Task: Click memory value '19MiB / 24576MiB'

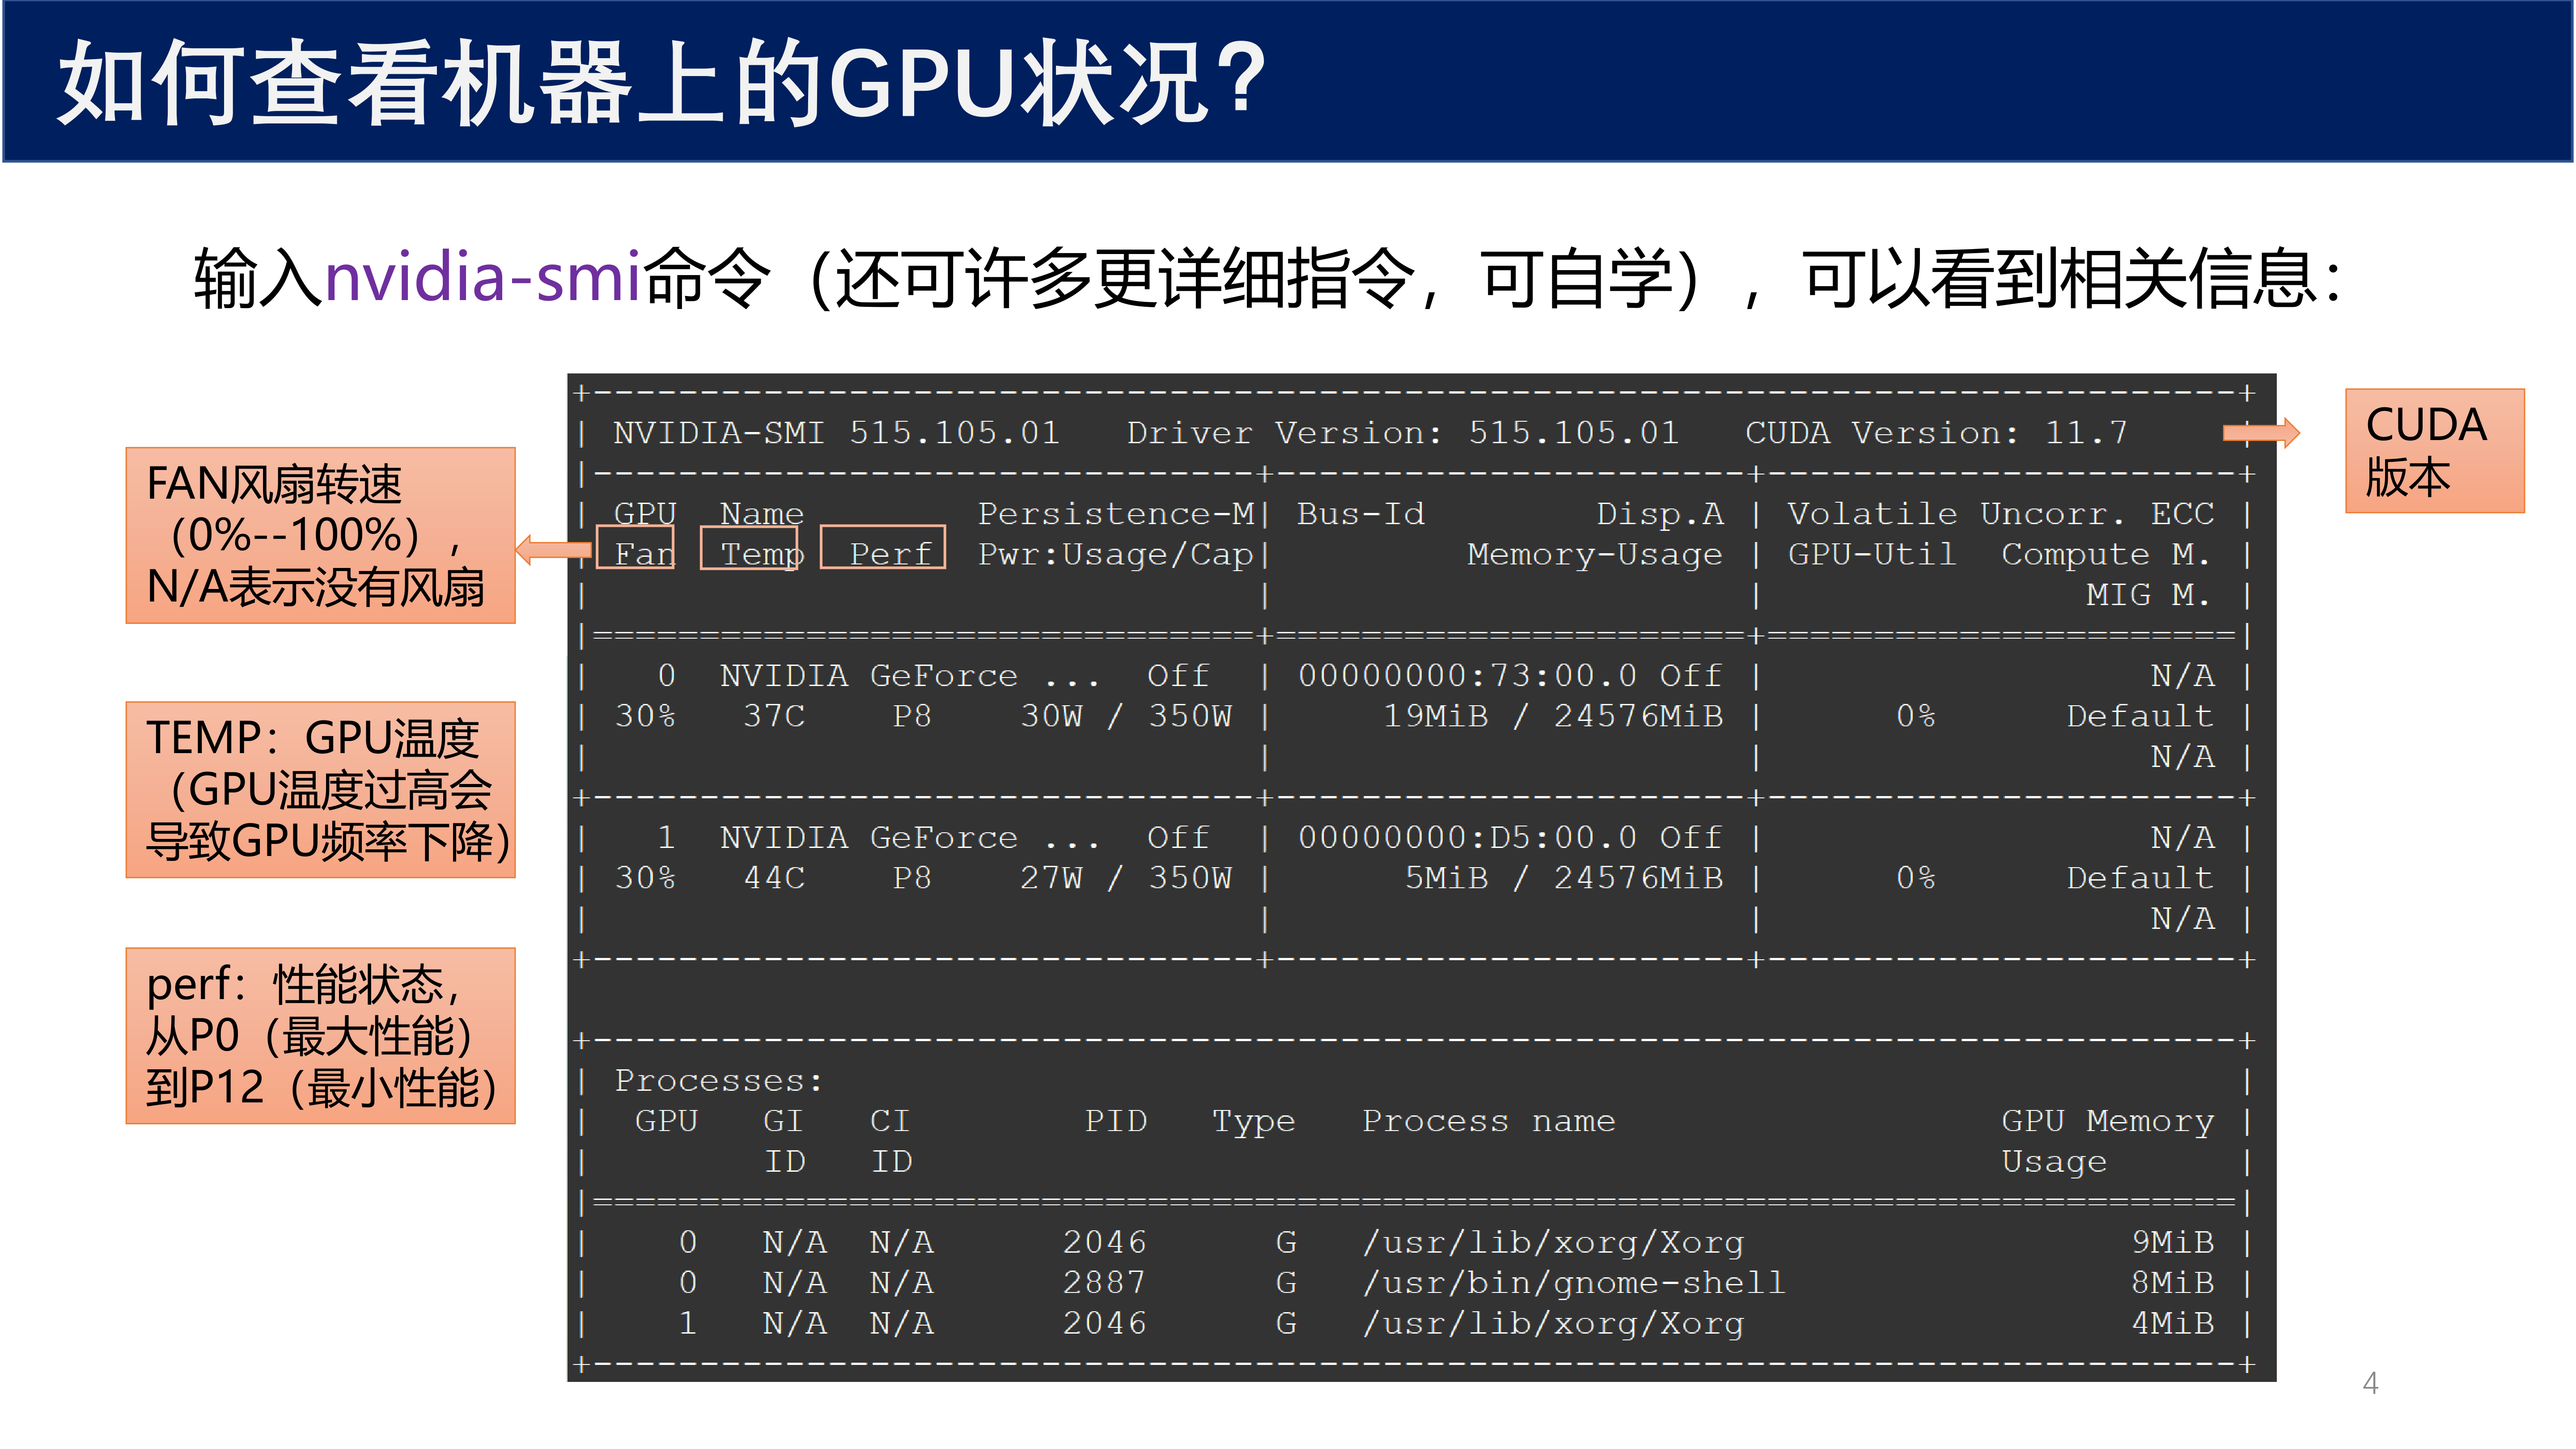Action: (1553, 716)
